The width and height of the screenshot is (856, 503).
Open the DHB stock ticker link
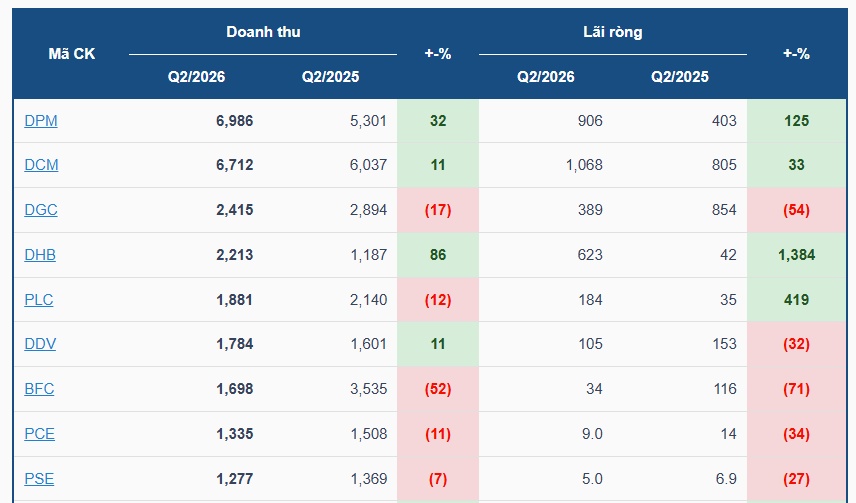40,255
